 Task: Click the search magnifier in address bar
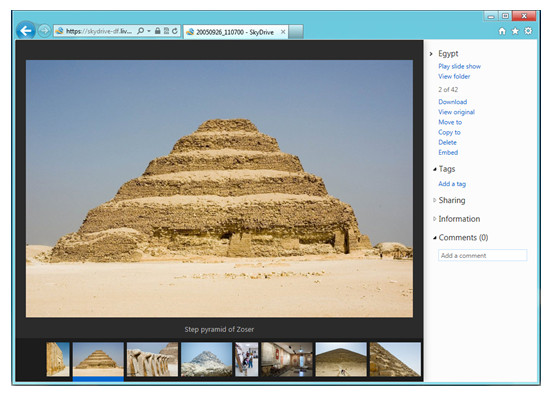pos(140,31)
